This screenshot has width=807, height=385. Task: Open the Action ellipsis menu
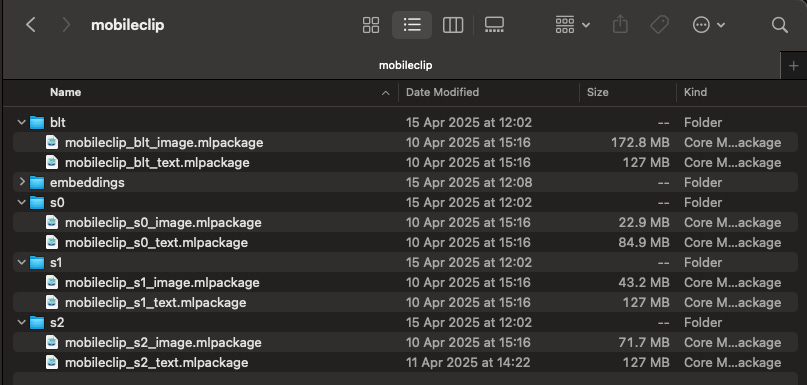(709, 25)
